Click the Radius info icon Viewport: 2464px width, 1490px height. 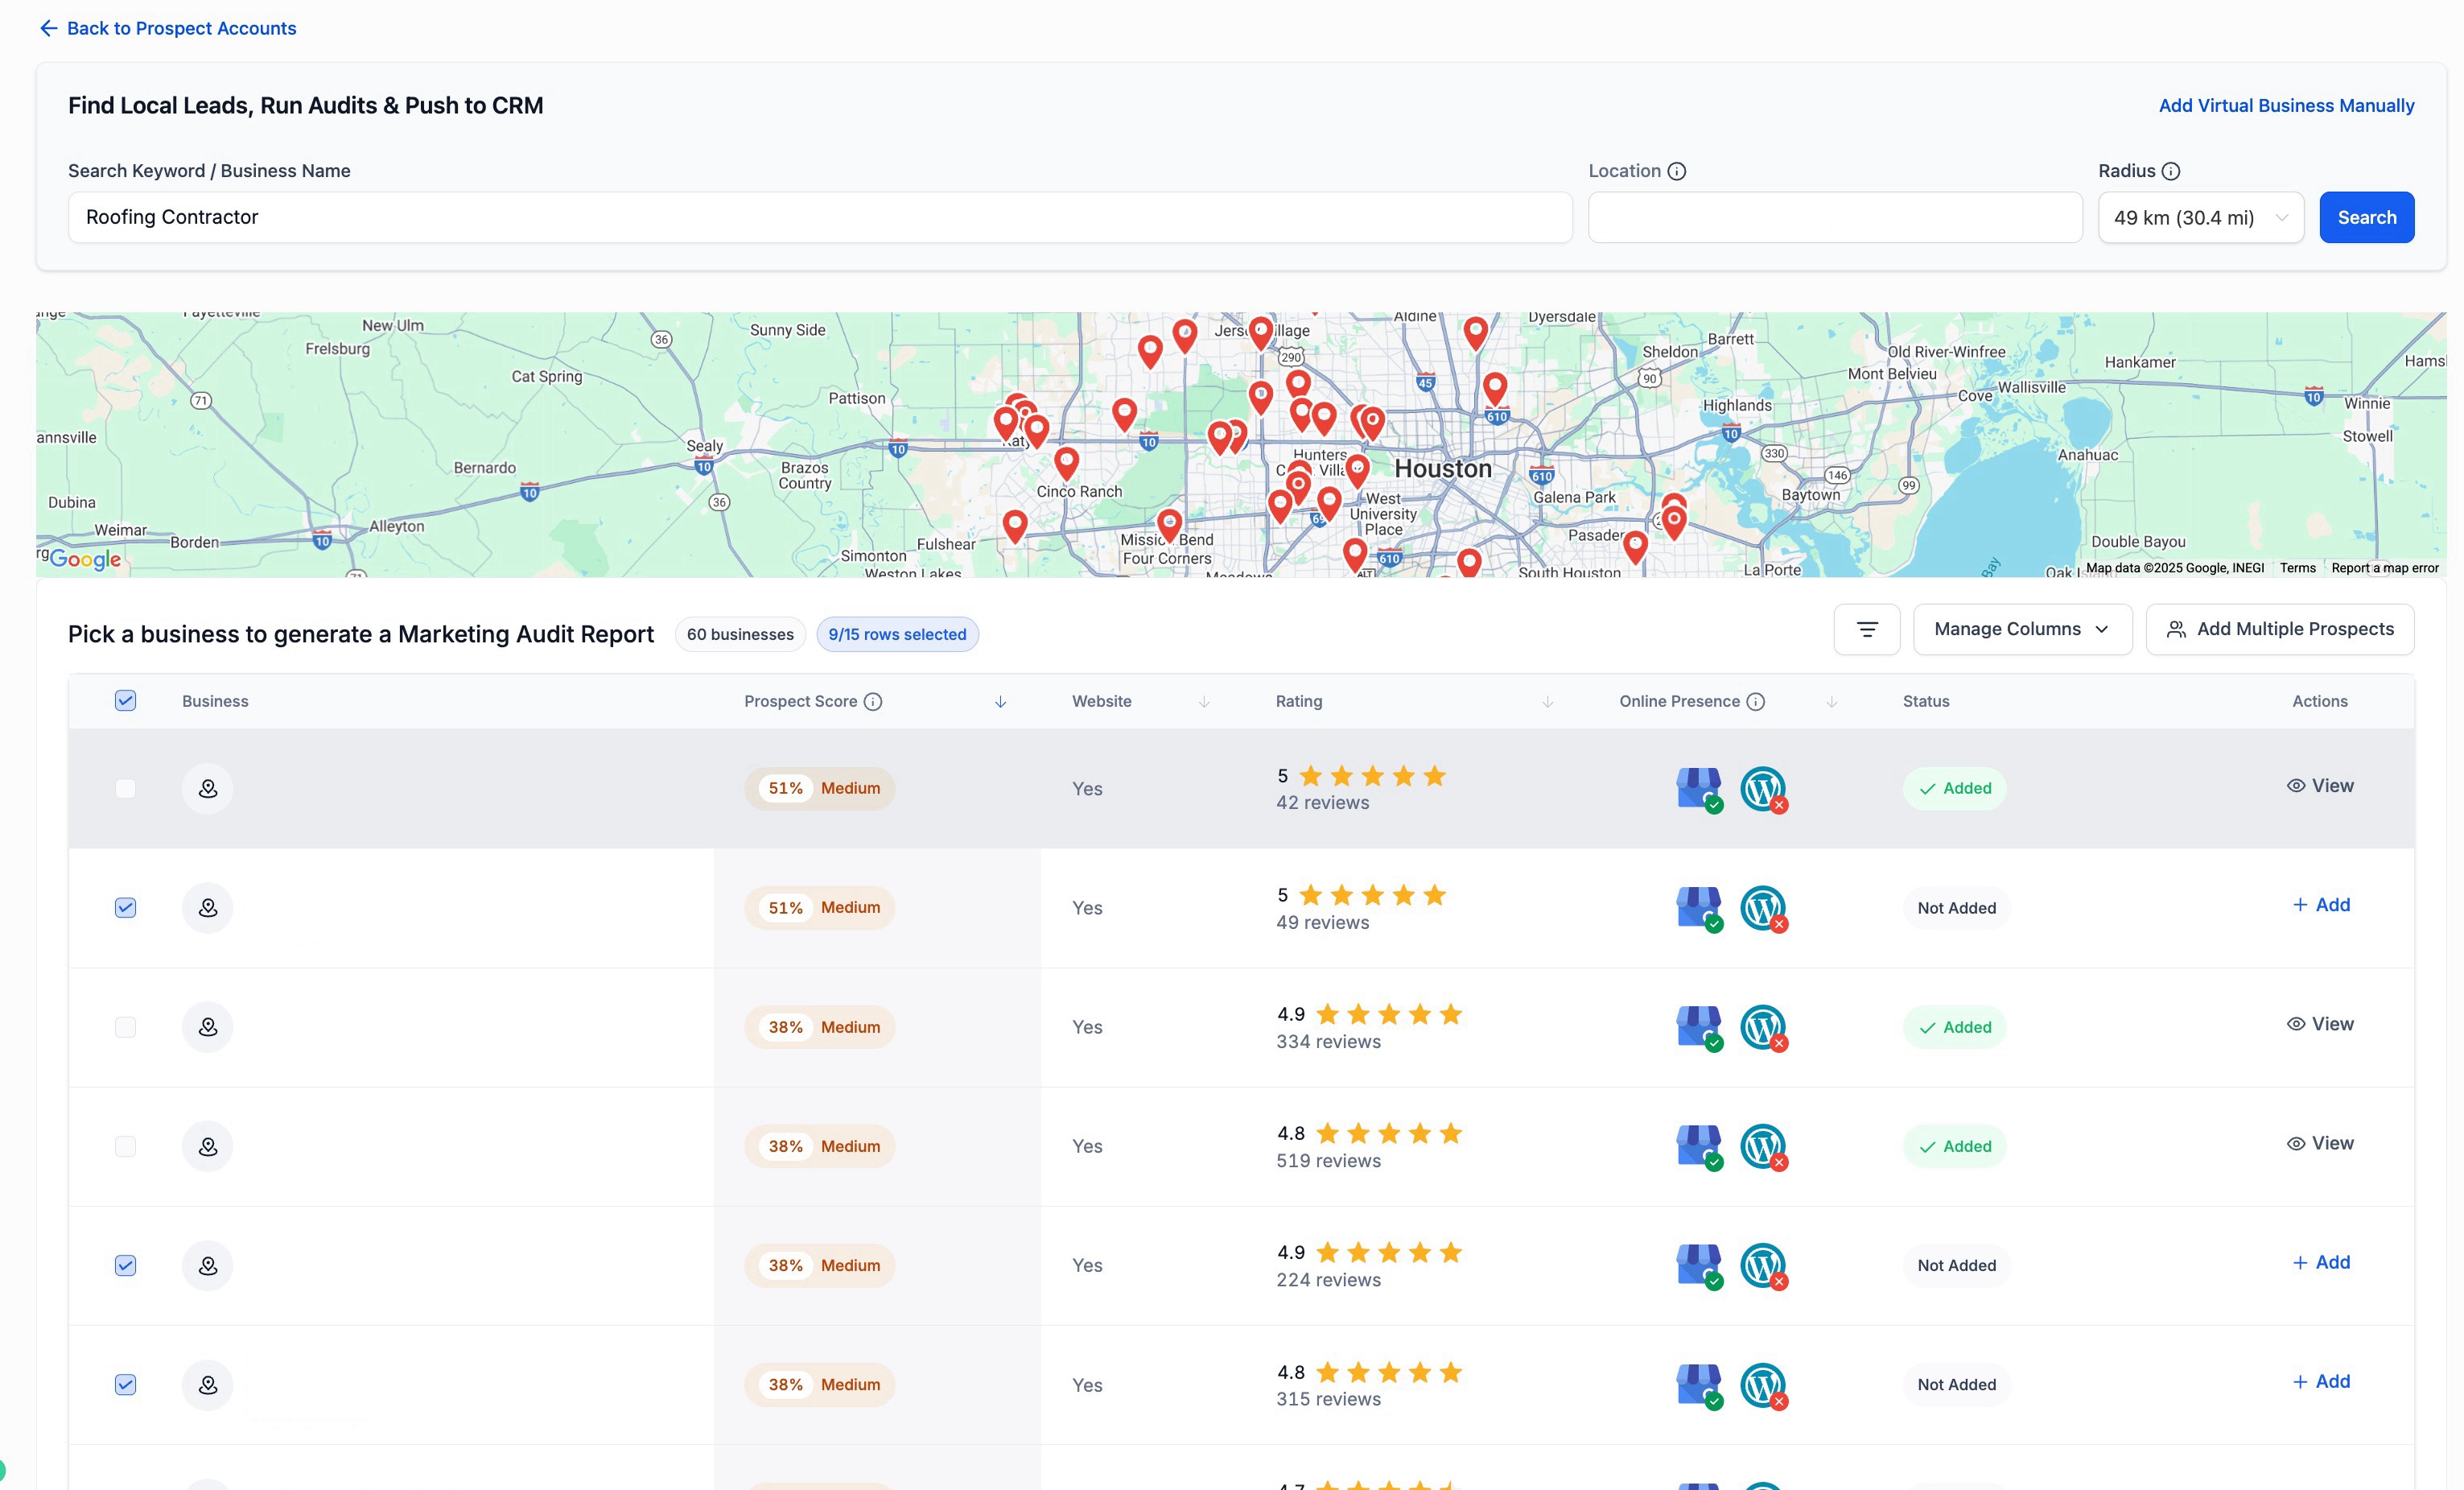coord(2171,171)
